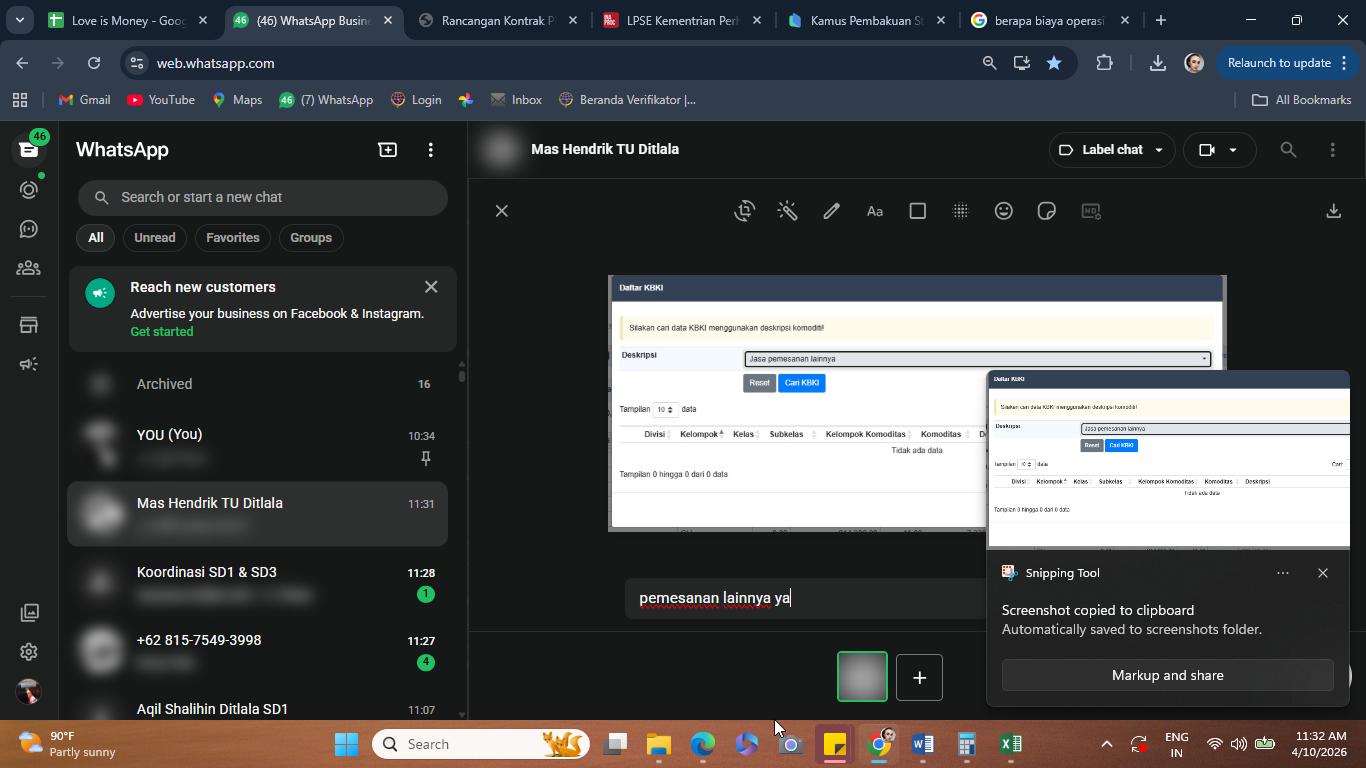The width and height of the screenshot is (1366, 768).
Task: Close the Snipping Tool notification
Action: (x=1323, y=573)
